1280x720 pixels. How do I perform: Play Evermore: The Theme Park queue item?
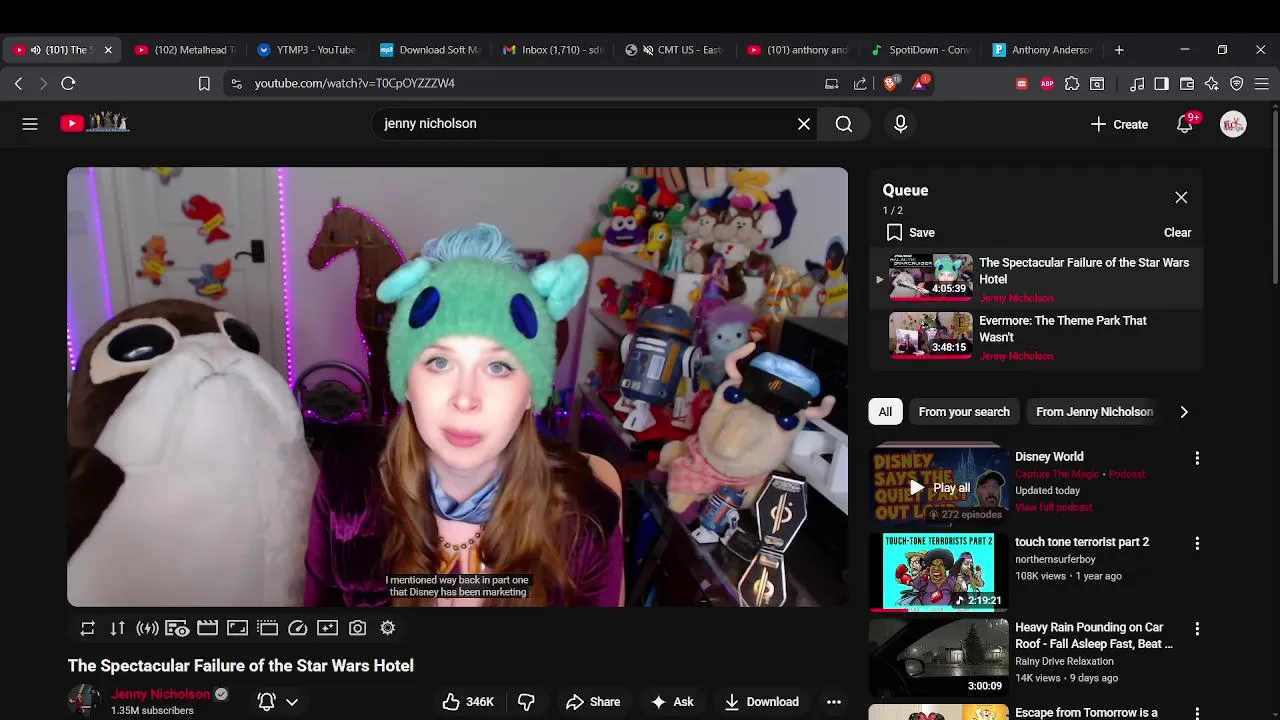click(x=1035, y=337)
